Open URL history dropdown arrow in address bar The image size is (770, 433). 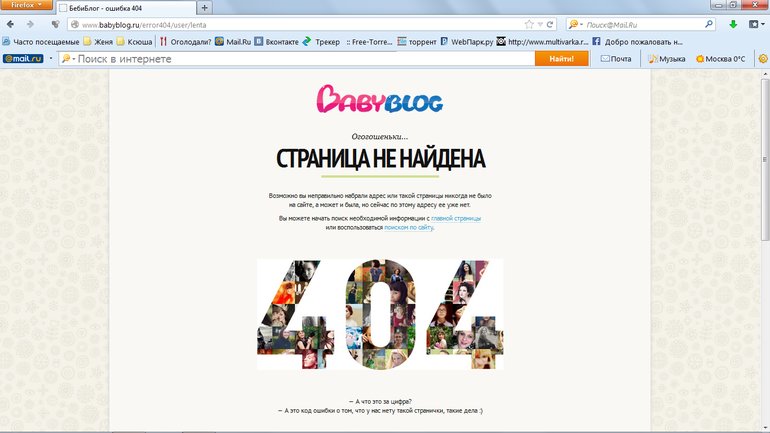pos(540,25)
